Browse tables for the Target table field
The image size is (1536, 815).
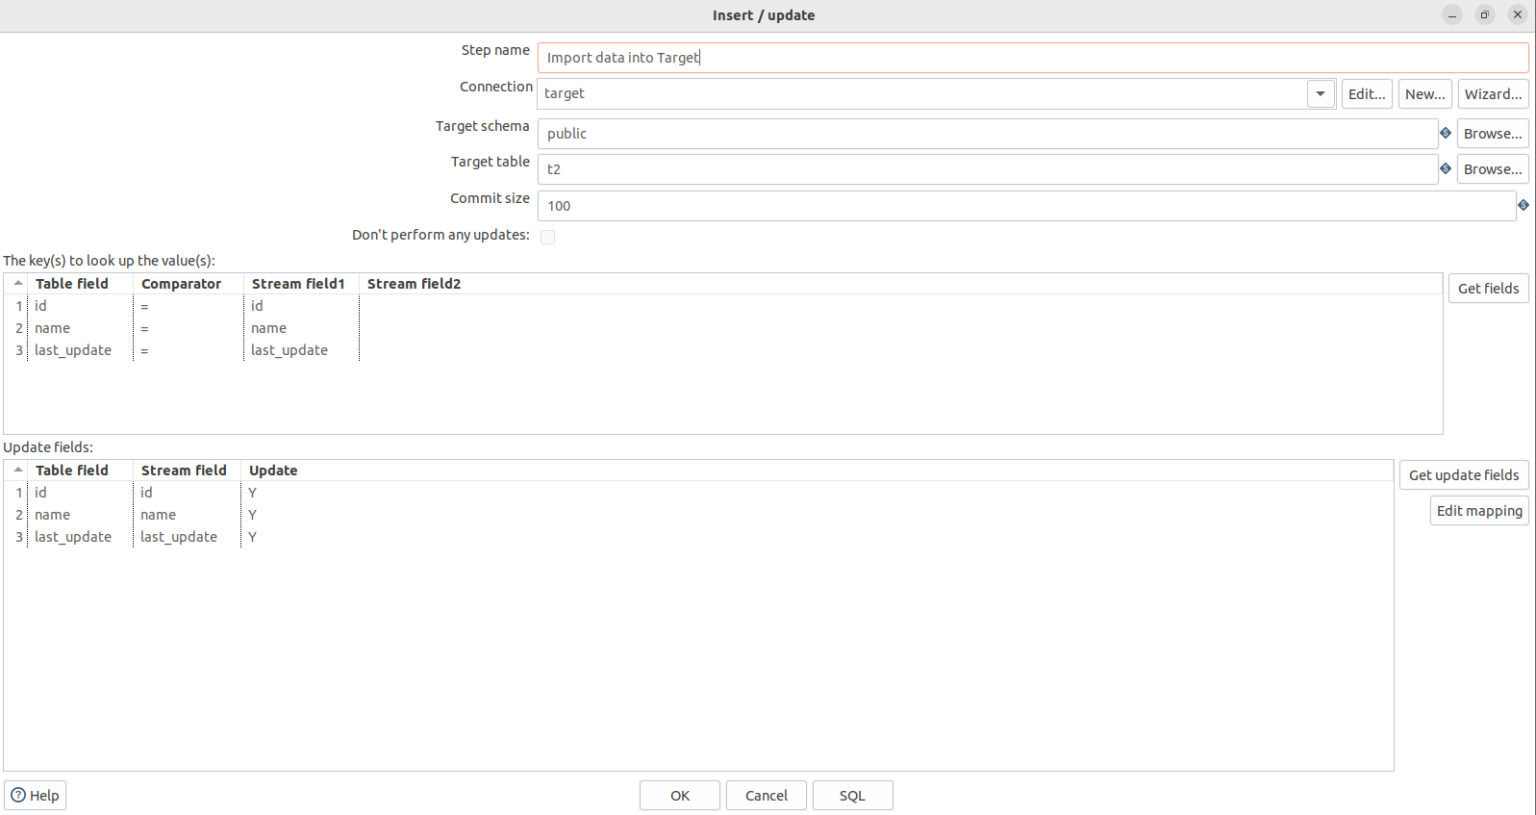click(1492, 168)
